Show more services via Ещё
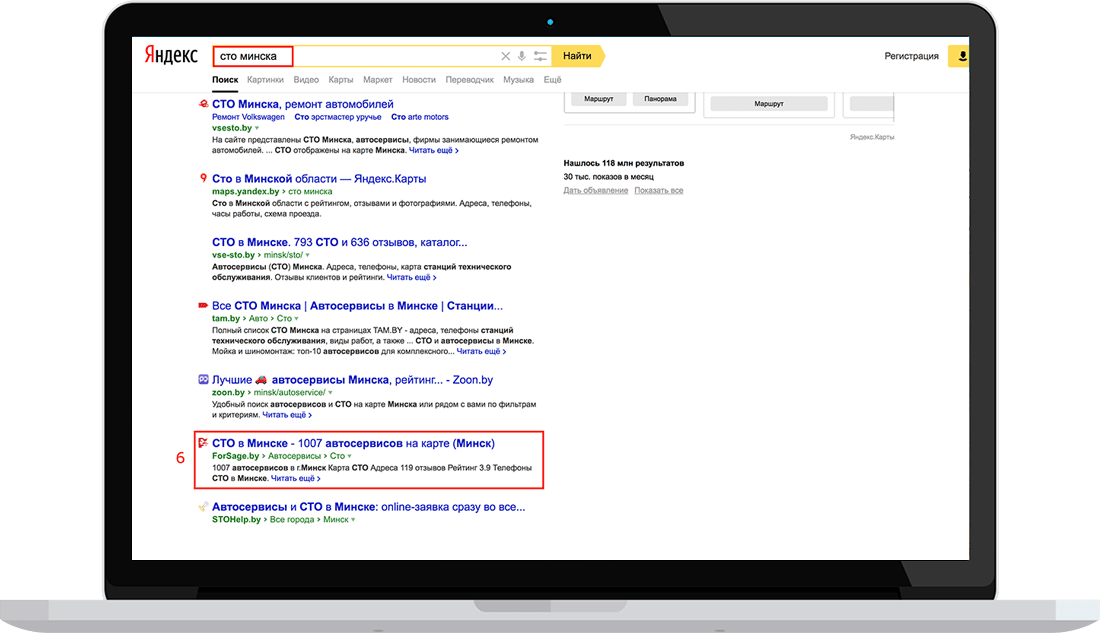 point(552,80)
